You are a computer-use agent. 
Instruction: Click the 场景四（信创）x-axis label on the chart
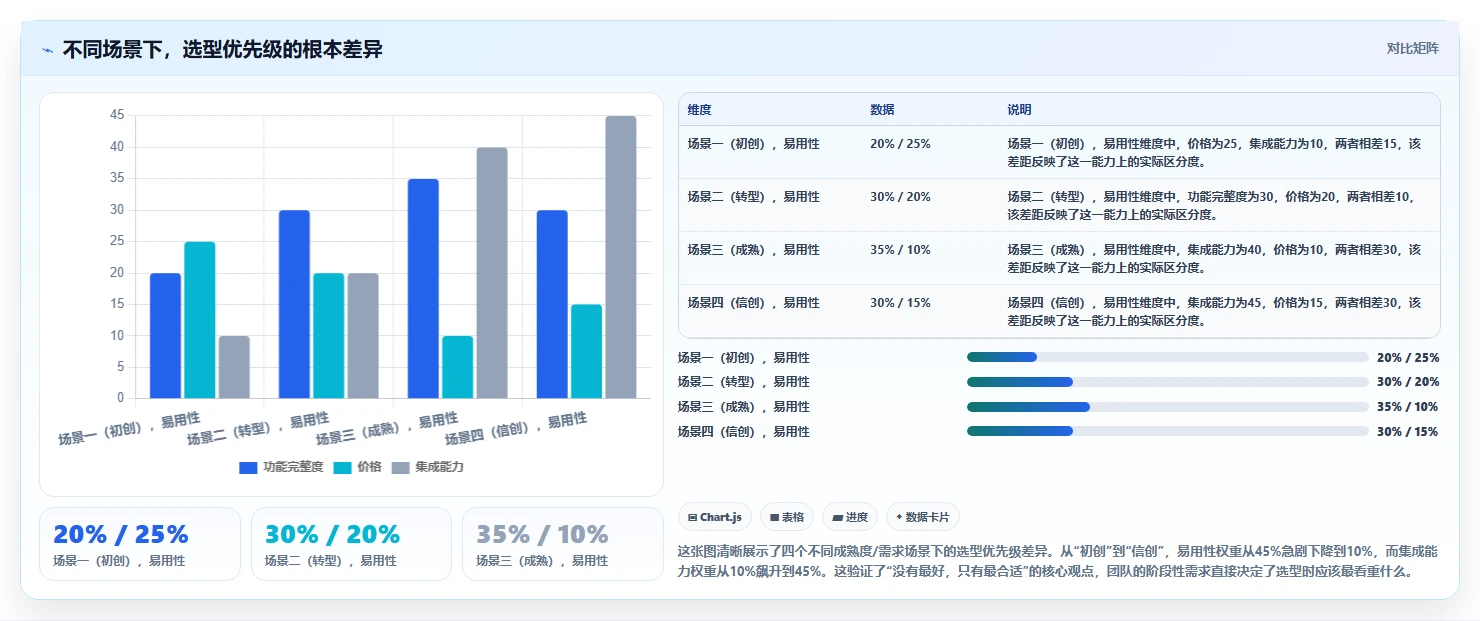point(516,428)
